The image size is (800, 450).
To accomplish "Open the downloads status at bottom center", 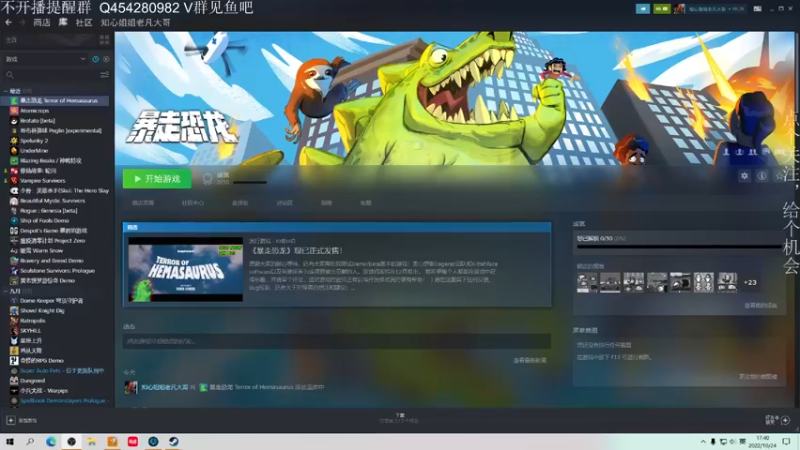I will coord(399,418).
